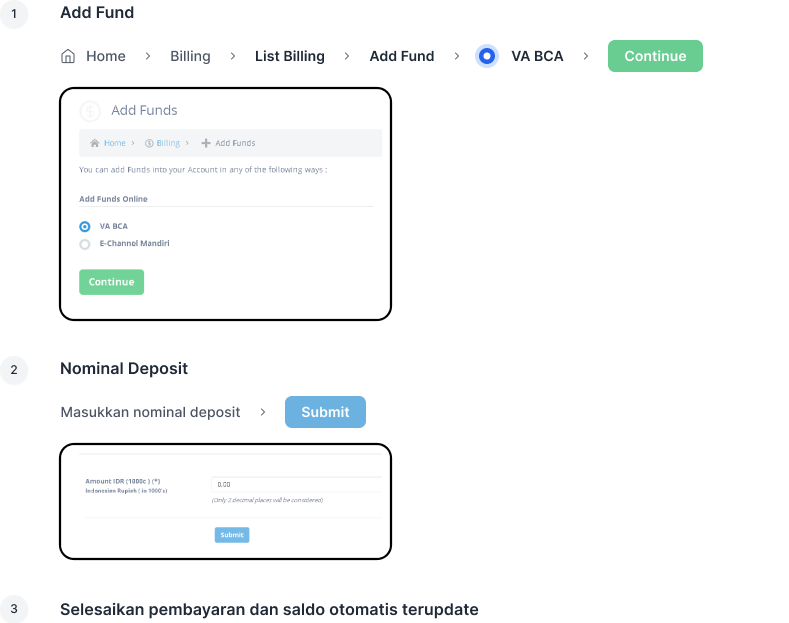This screenshot has height=623, width=789.
Task: Click the house icon beside Home
Action: tap(68, 56)
